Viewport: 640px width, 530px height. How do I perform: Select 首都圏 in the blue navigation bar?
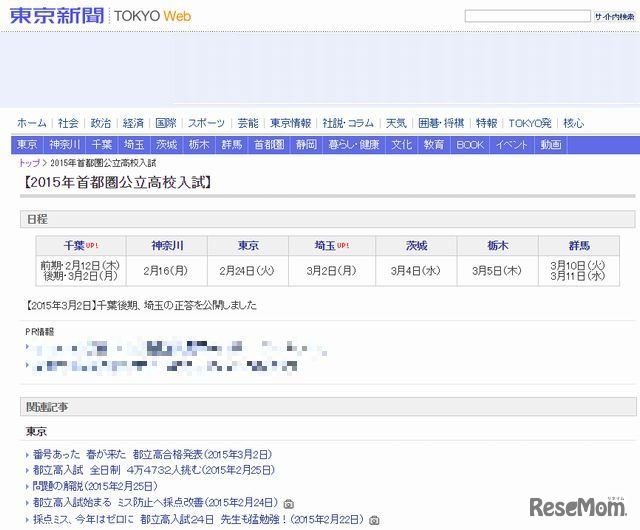point(269,145)
